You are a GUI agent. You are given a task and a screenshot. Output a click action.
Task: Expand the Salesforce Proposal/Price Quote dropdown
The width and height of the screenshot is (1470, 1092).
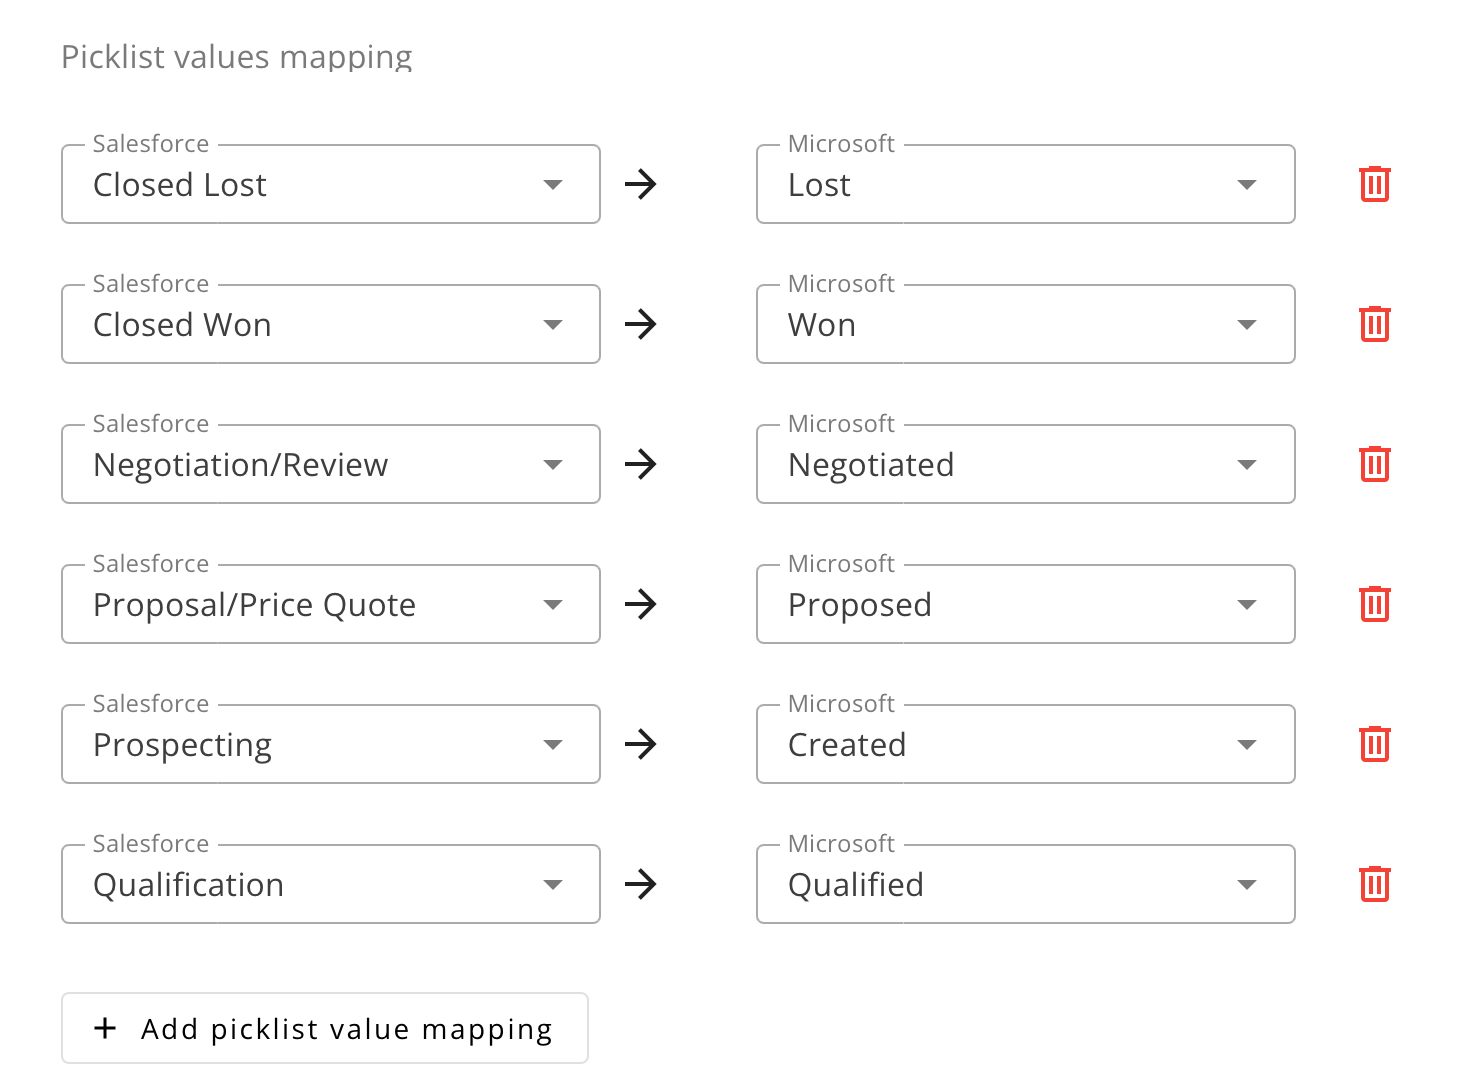[x=552, y=605]
